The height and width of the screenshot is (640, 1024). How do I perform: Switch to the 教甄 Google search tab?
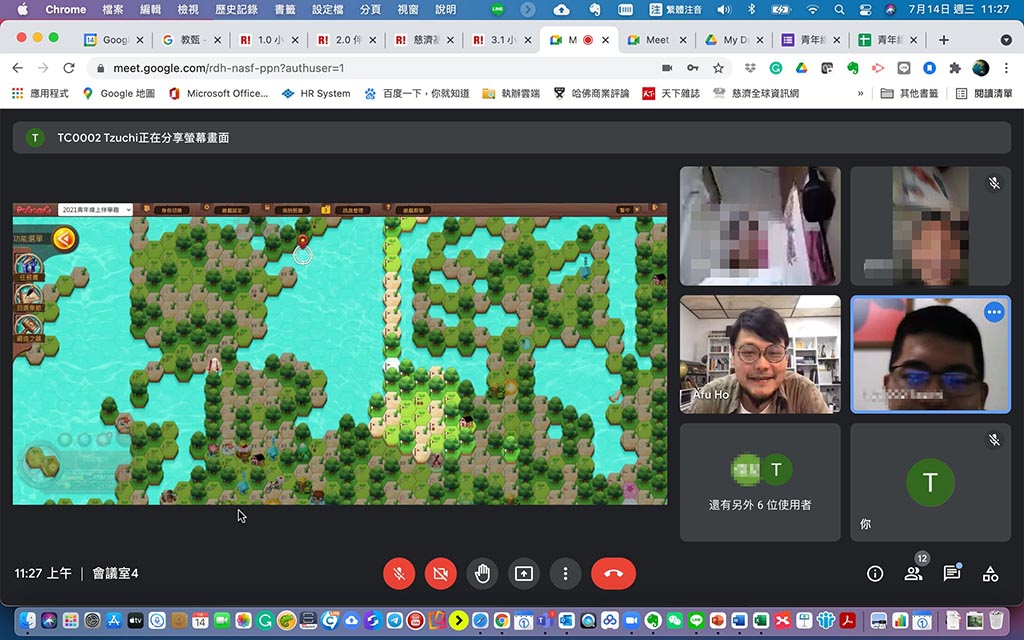coord(191,40)
